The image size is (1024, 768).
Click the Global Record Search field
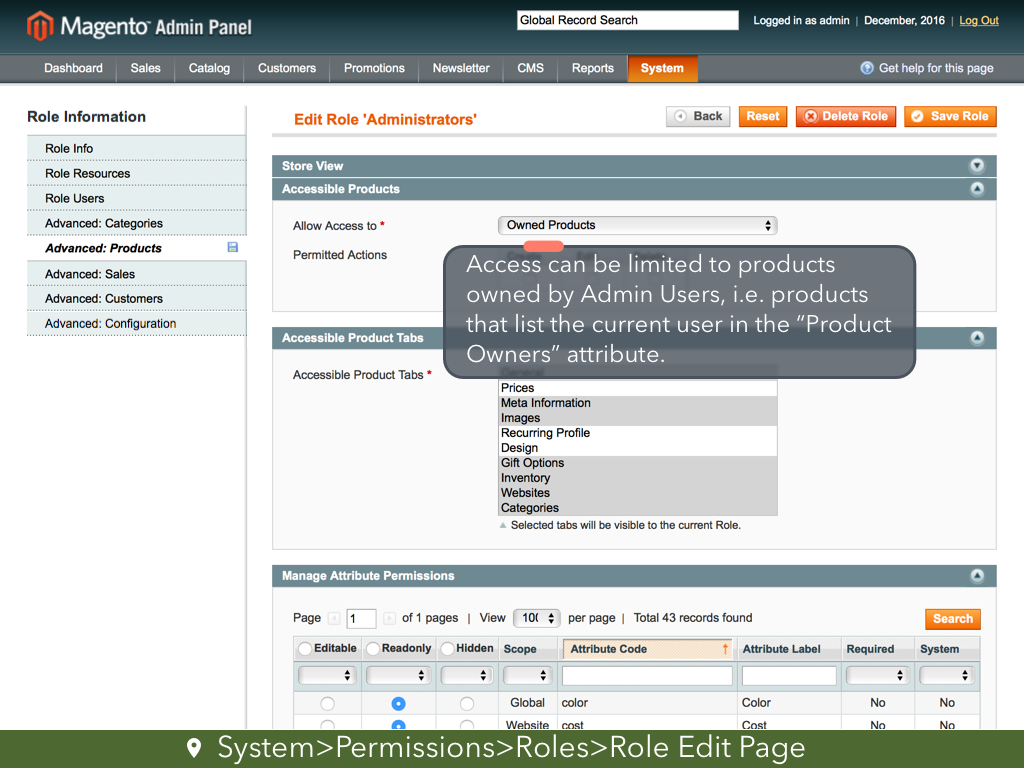click(627, 20)
